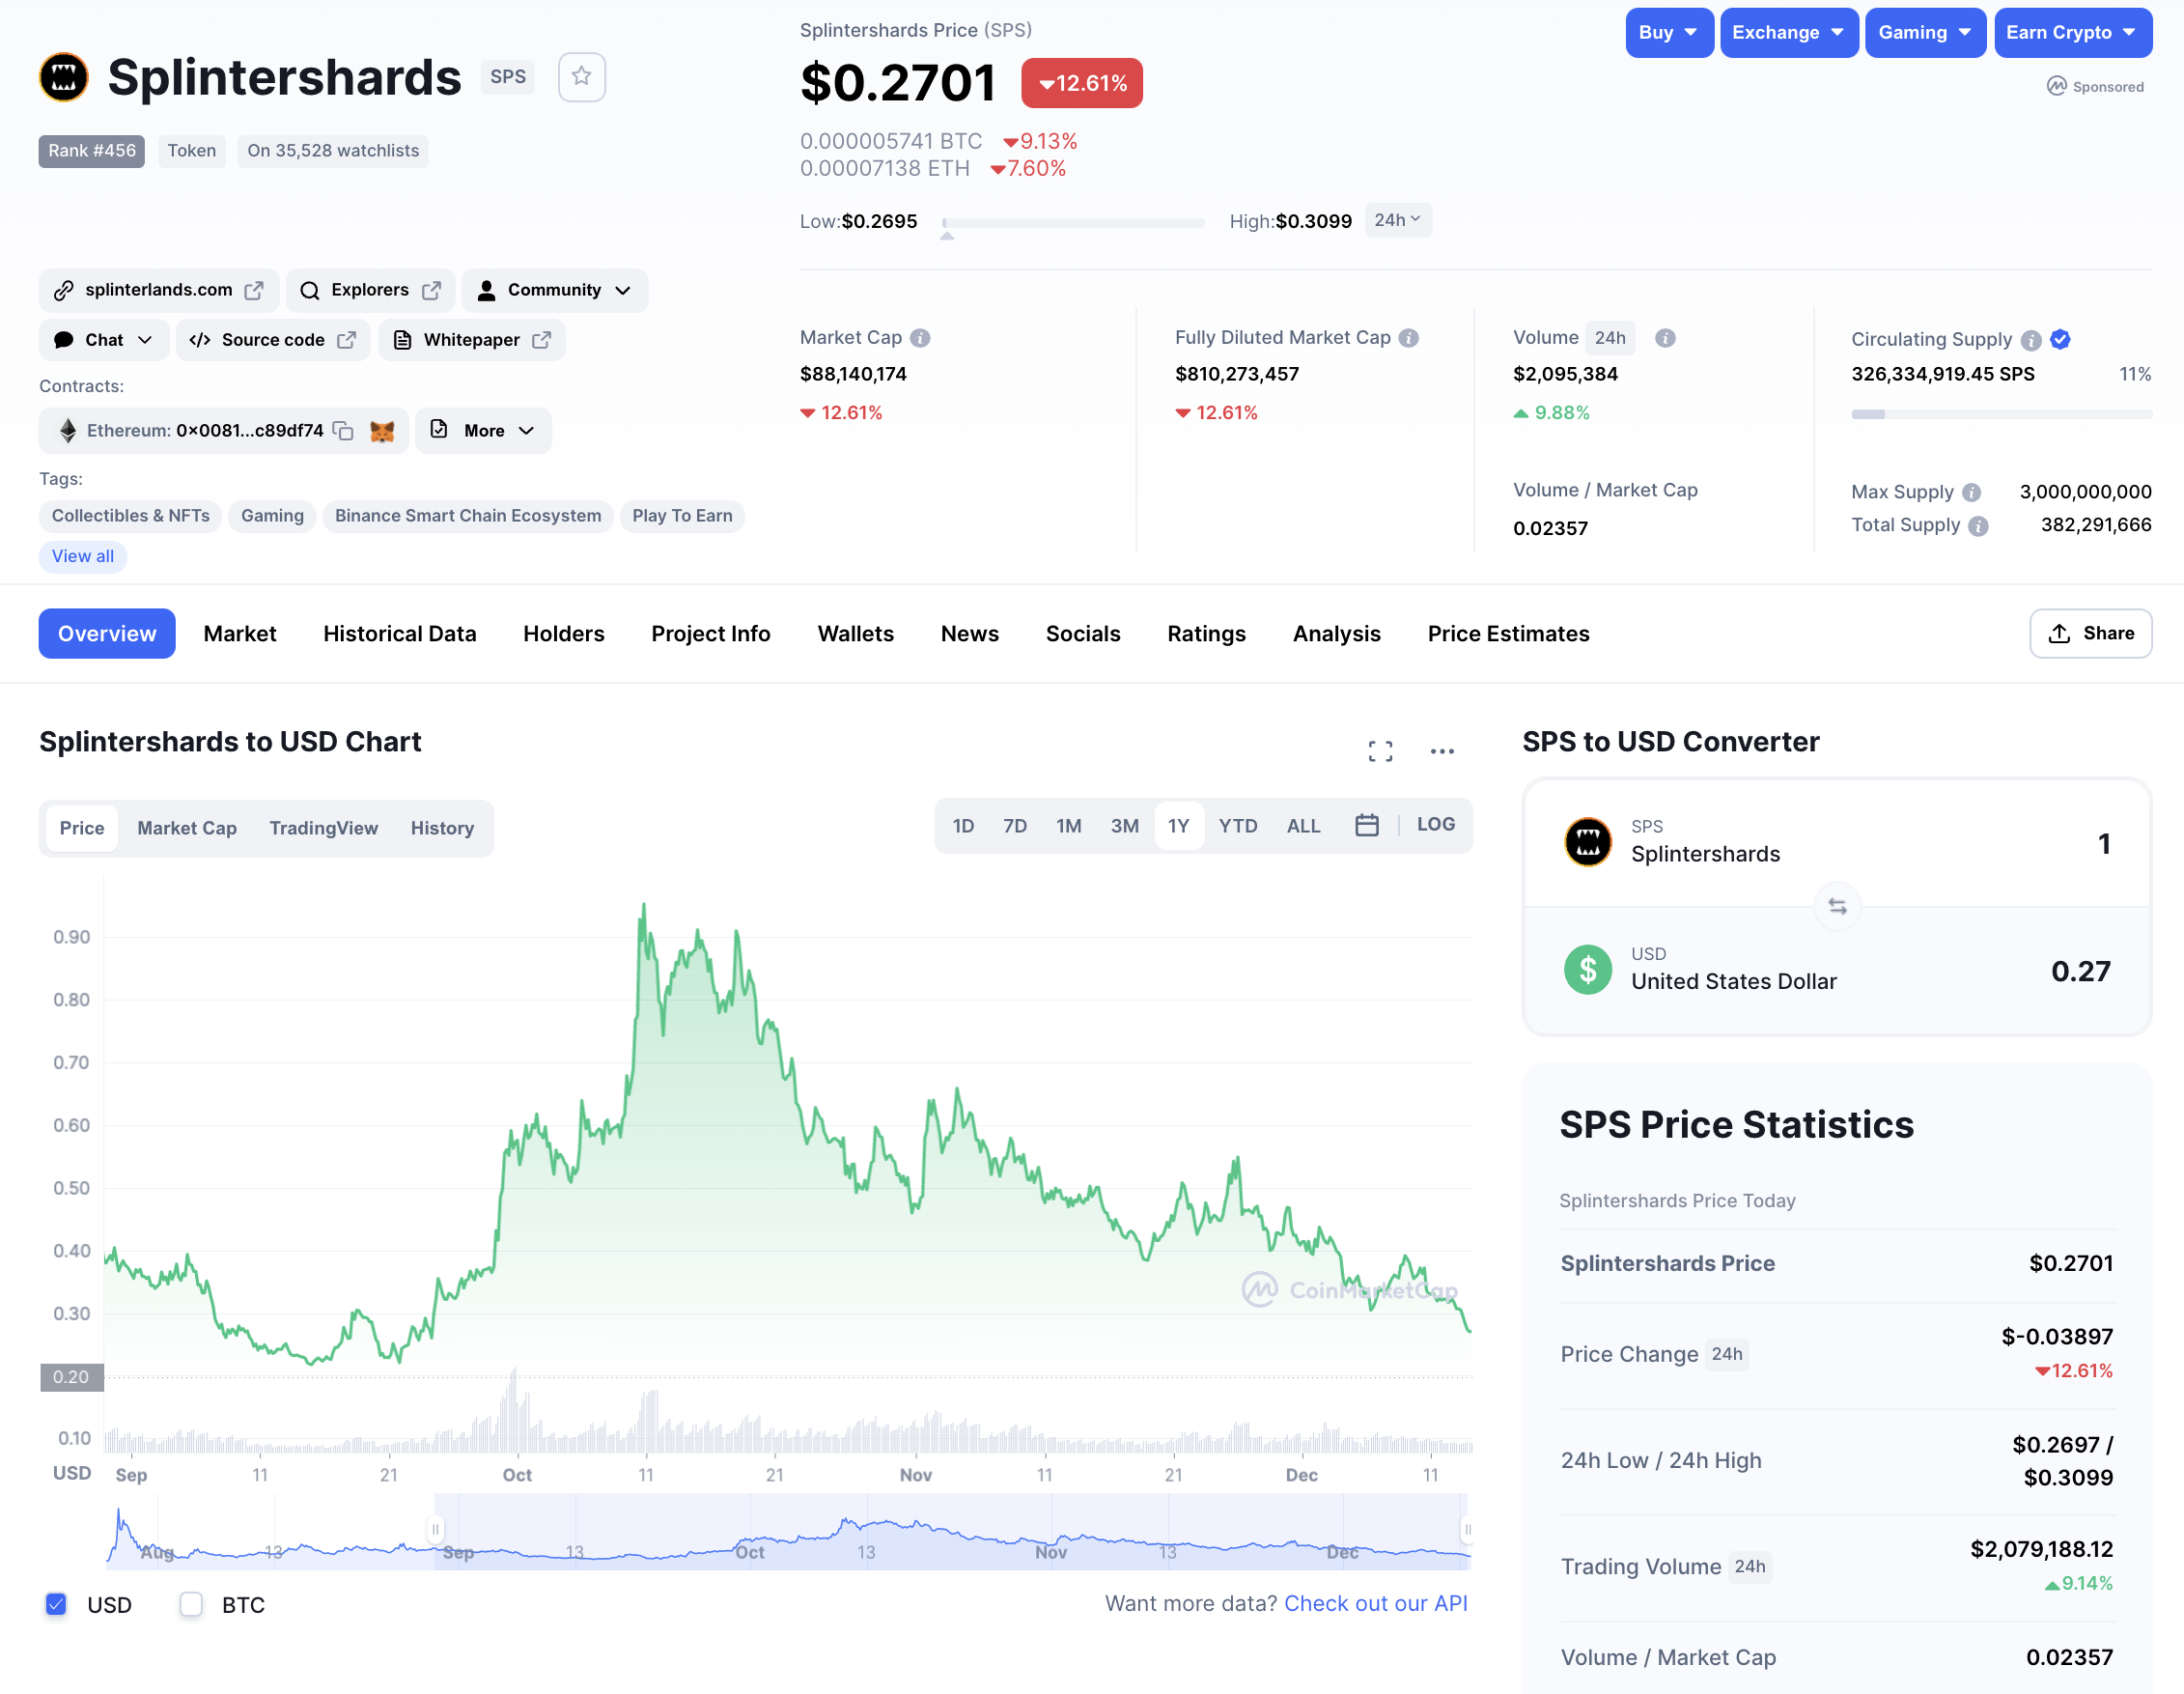Image resolution: width=2184 pixels, height=1694 pixels.
Task: Open splinterlands.com website link
Action: [159, 290]
